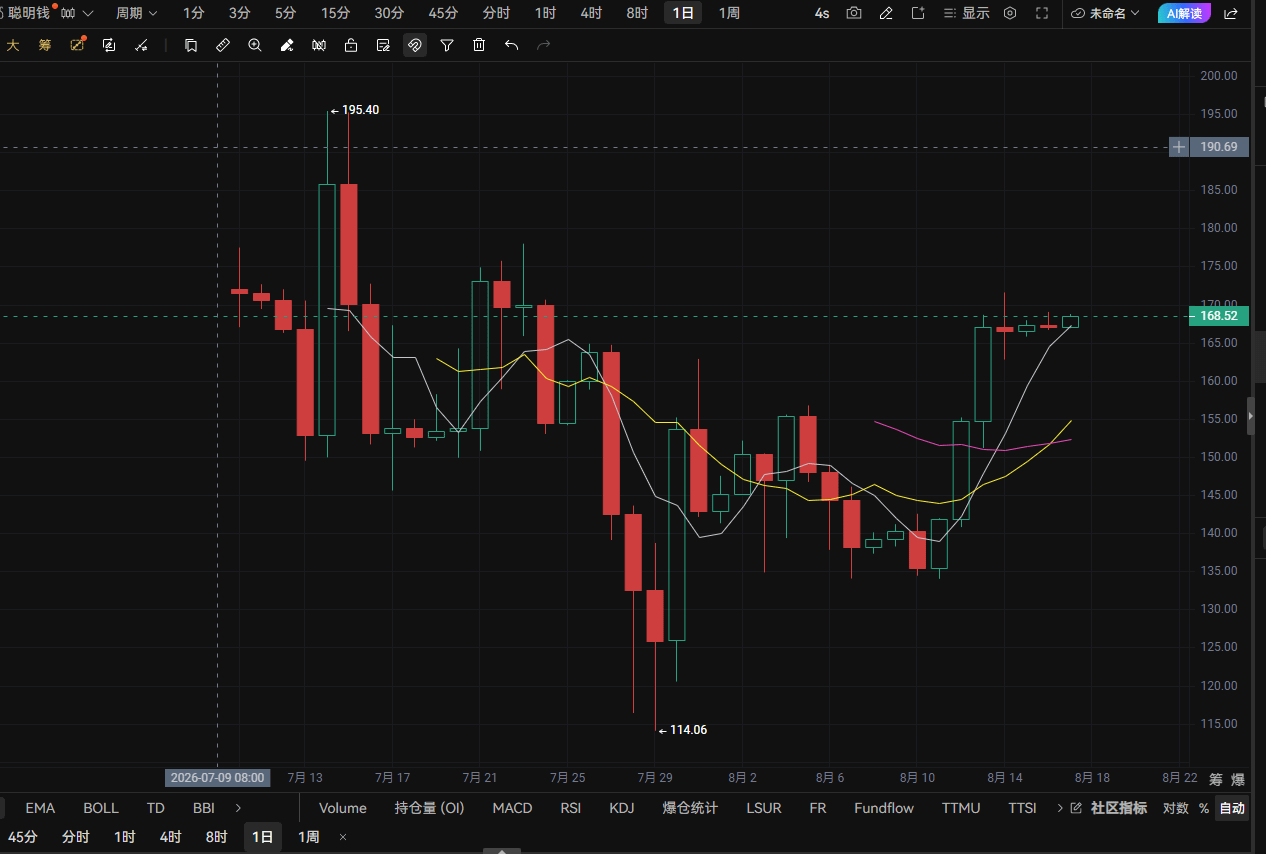Click the AI解读 button
The height and width of the screenshot is (854, 1266).
[1184, 13]
